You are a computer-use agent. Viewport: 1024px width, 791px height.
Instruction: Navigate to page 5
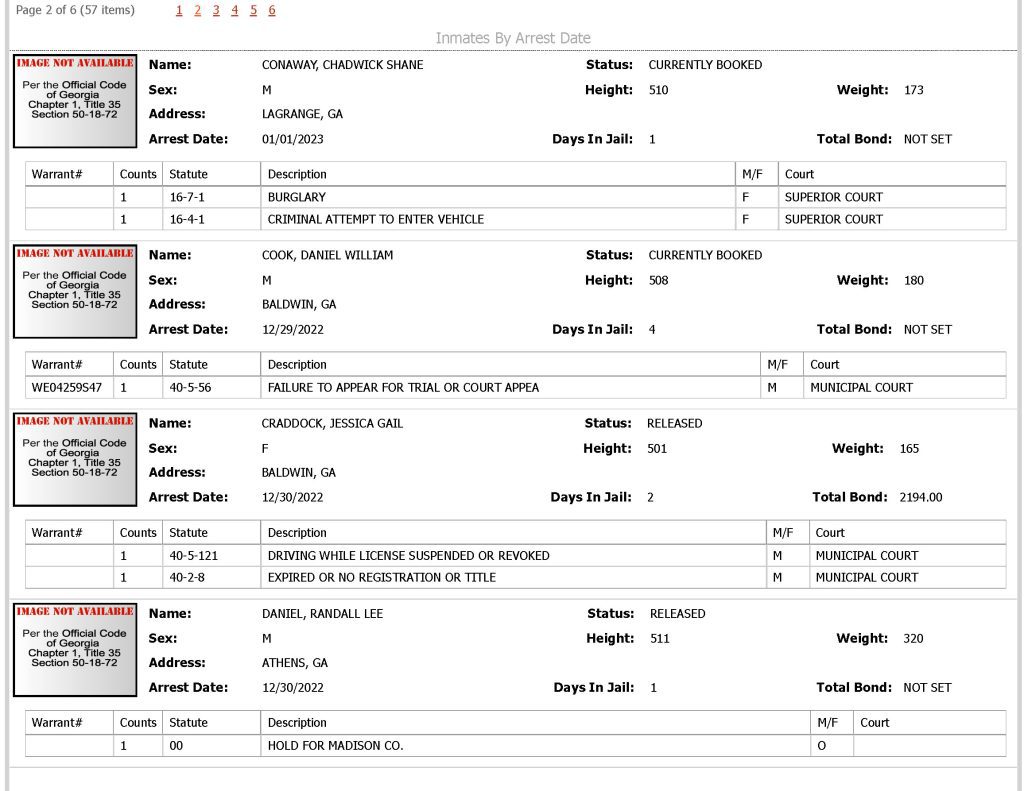(253, 10)
